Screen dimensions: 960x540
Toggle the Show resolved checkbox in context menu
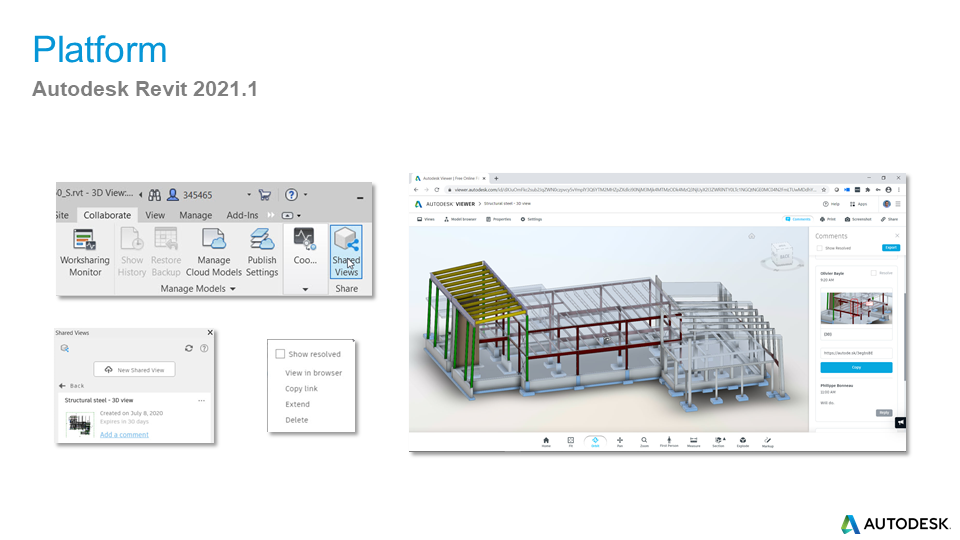pyautogui.click(x=280, y=354)
